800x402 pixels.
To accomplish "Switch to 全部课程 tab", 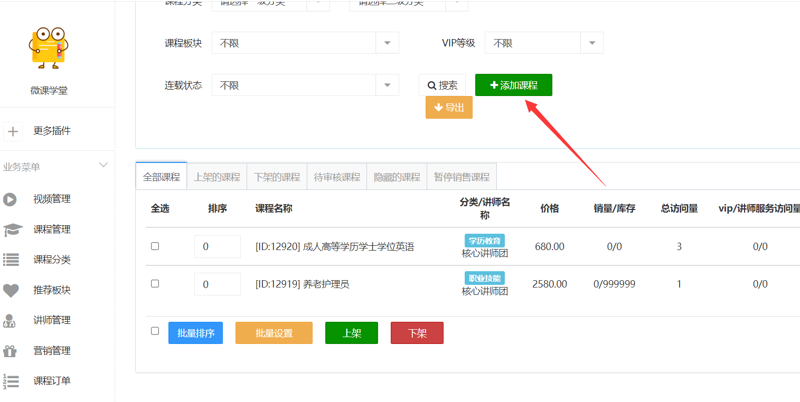I will [161, 177].
